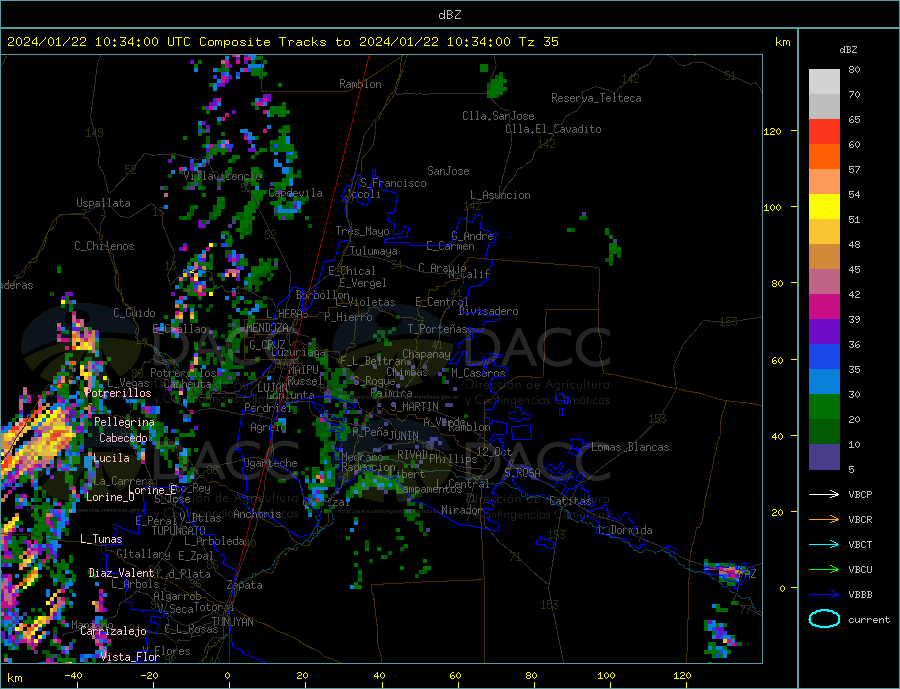Screen dimensions: 900x689
Task: Click the Capdevila map label
Action: 296,193
